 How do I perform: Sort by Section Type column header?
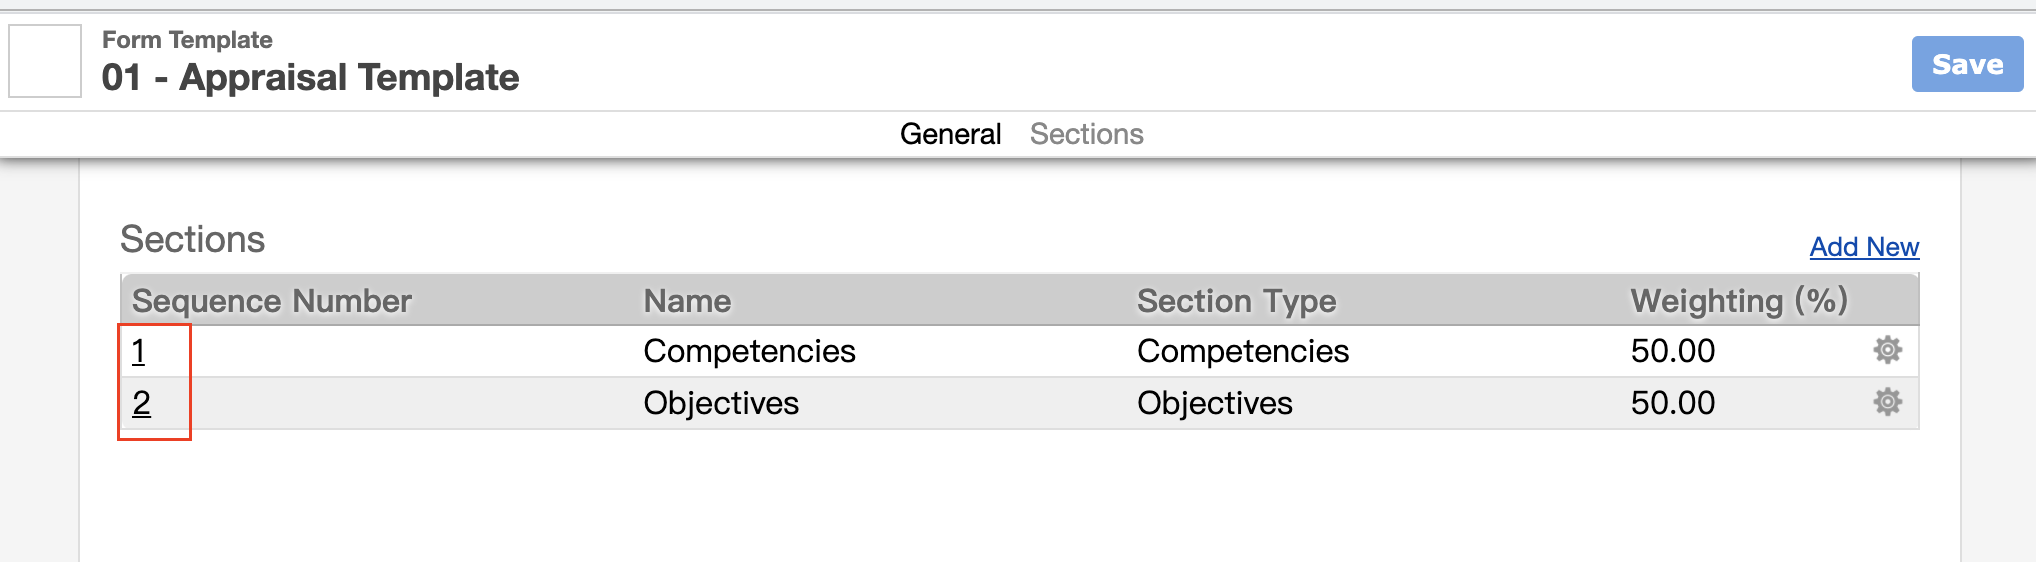coord(1236,301)
